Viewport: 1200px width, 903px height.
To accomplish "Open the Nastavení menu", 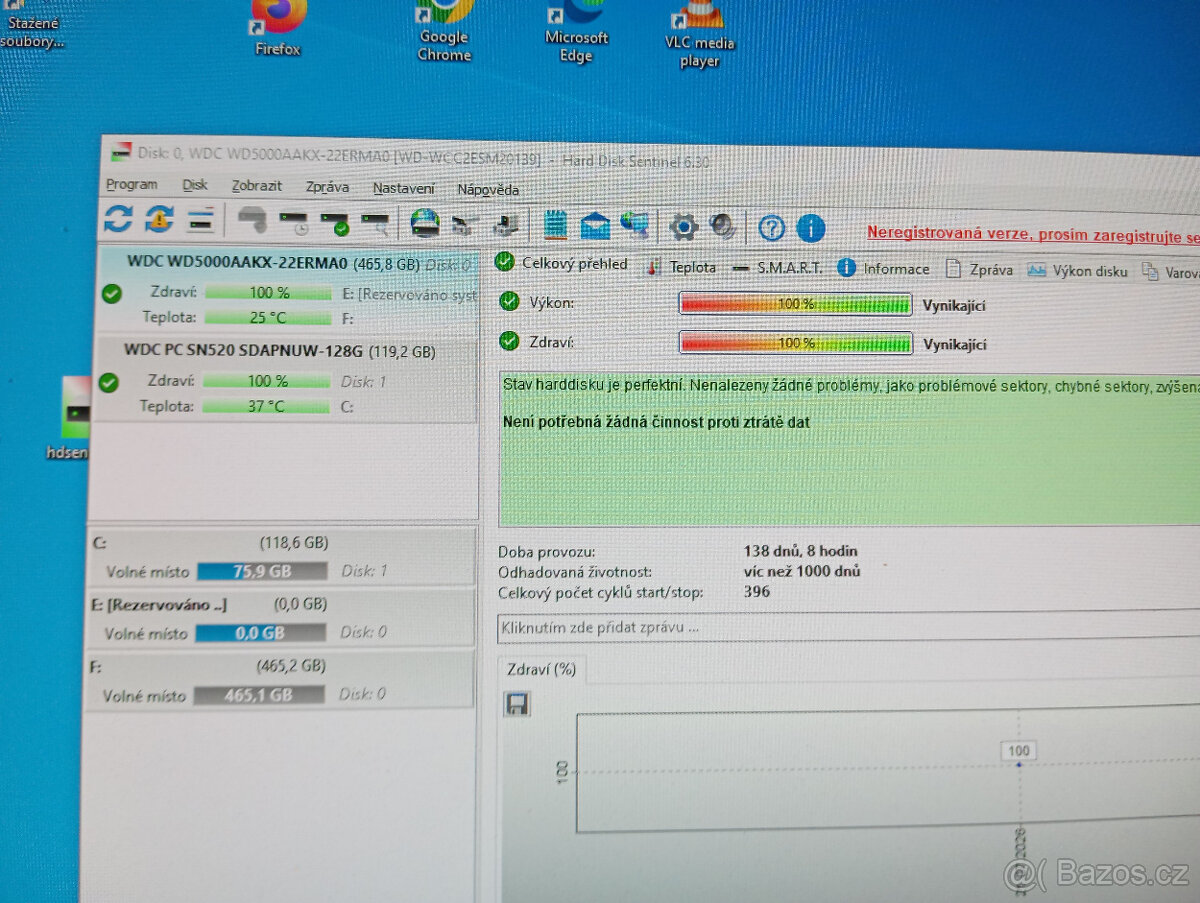I will click(x=404, y=188).
